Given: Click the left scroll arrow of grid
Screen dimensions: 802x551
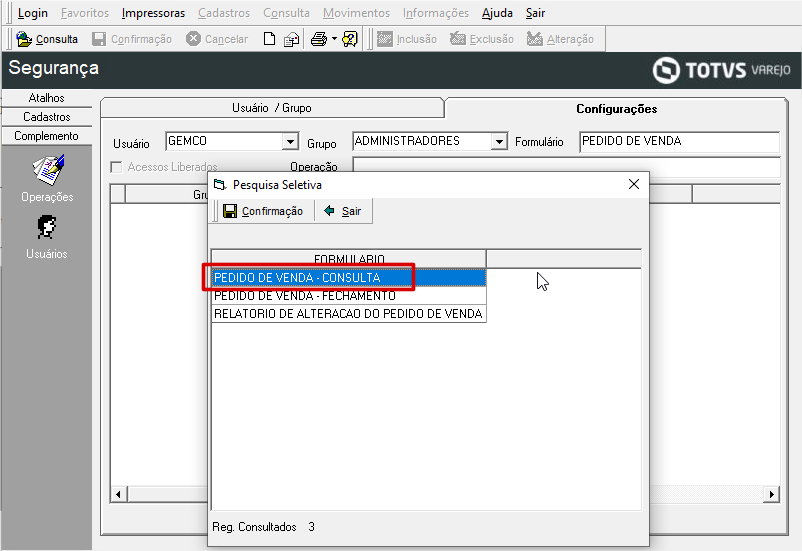Looking at the screenshot, I should [x=119, y=494].
